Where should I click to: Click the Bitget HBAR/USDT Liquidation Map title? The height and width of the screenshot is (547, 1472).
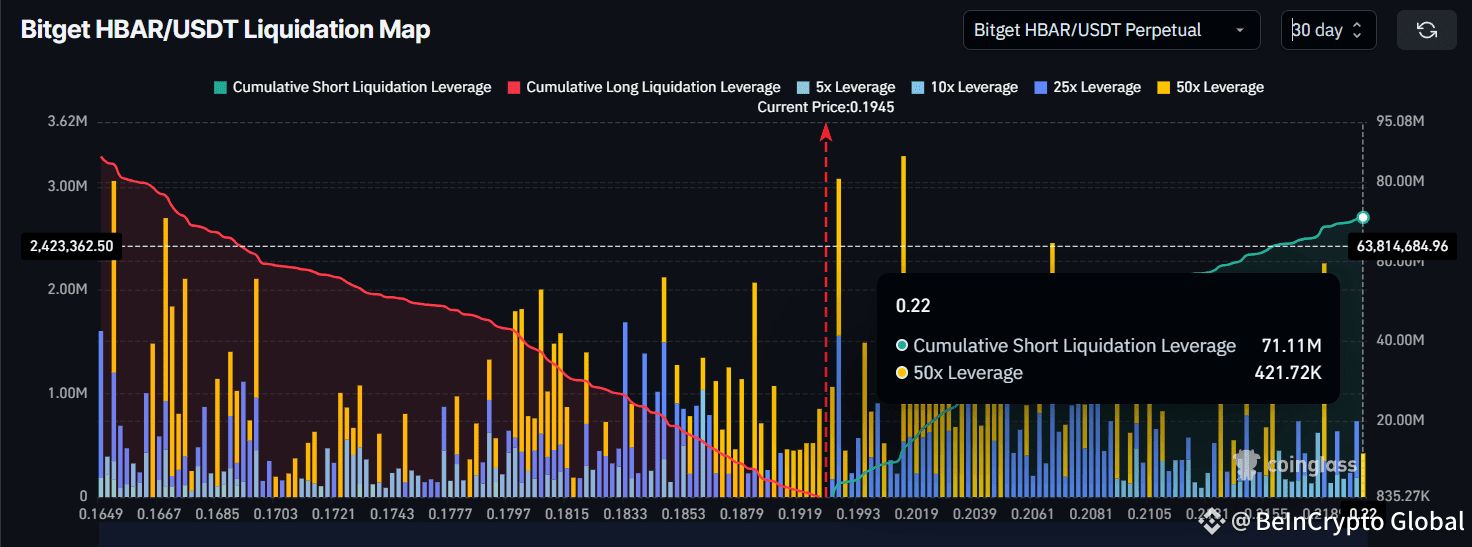point(226,30)
